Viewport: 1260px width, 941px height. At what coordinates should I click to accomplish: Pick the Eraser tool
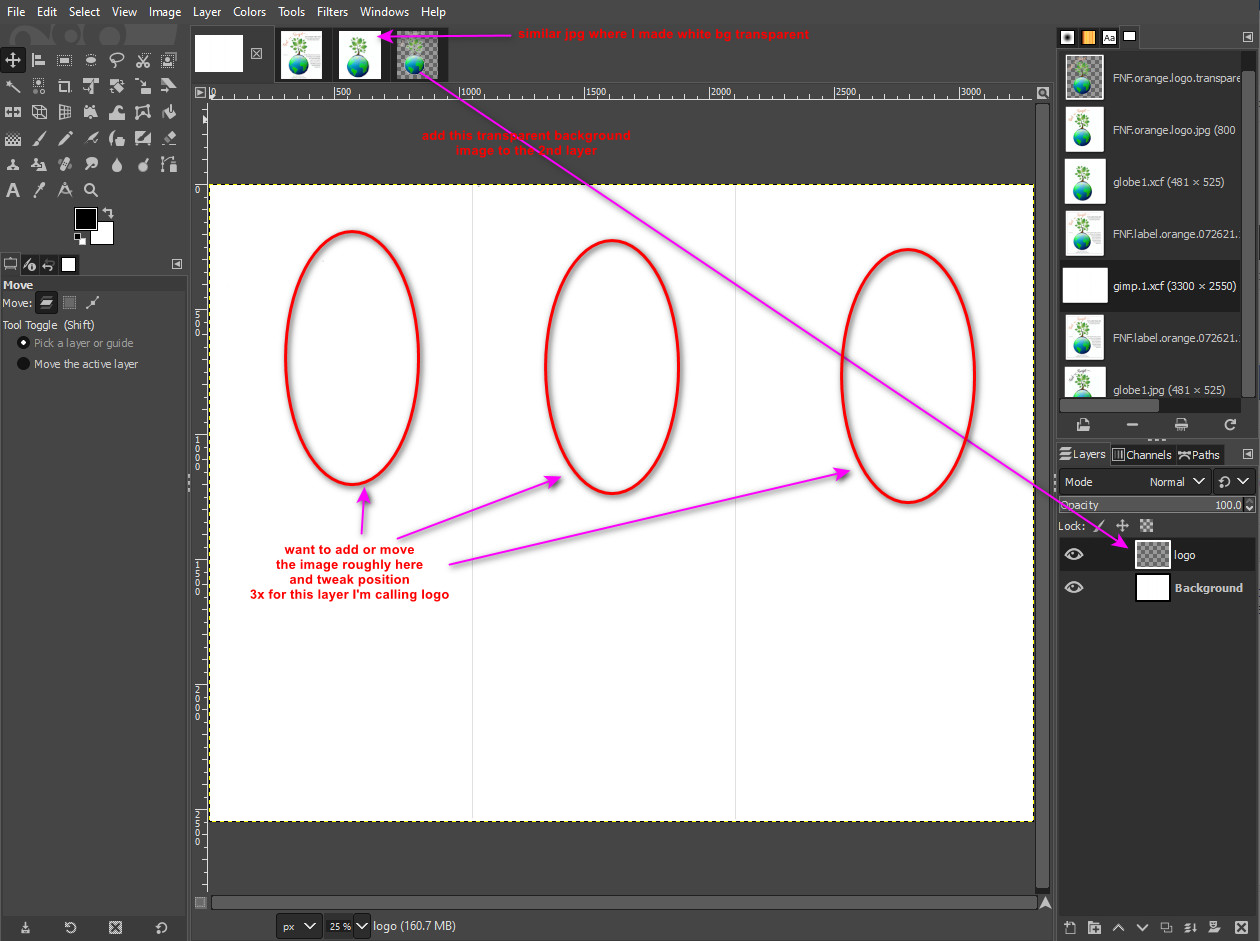click(x=169, y=138)
